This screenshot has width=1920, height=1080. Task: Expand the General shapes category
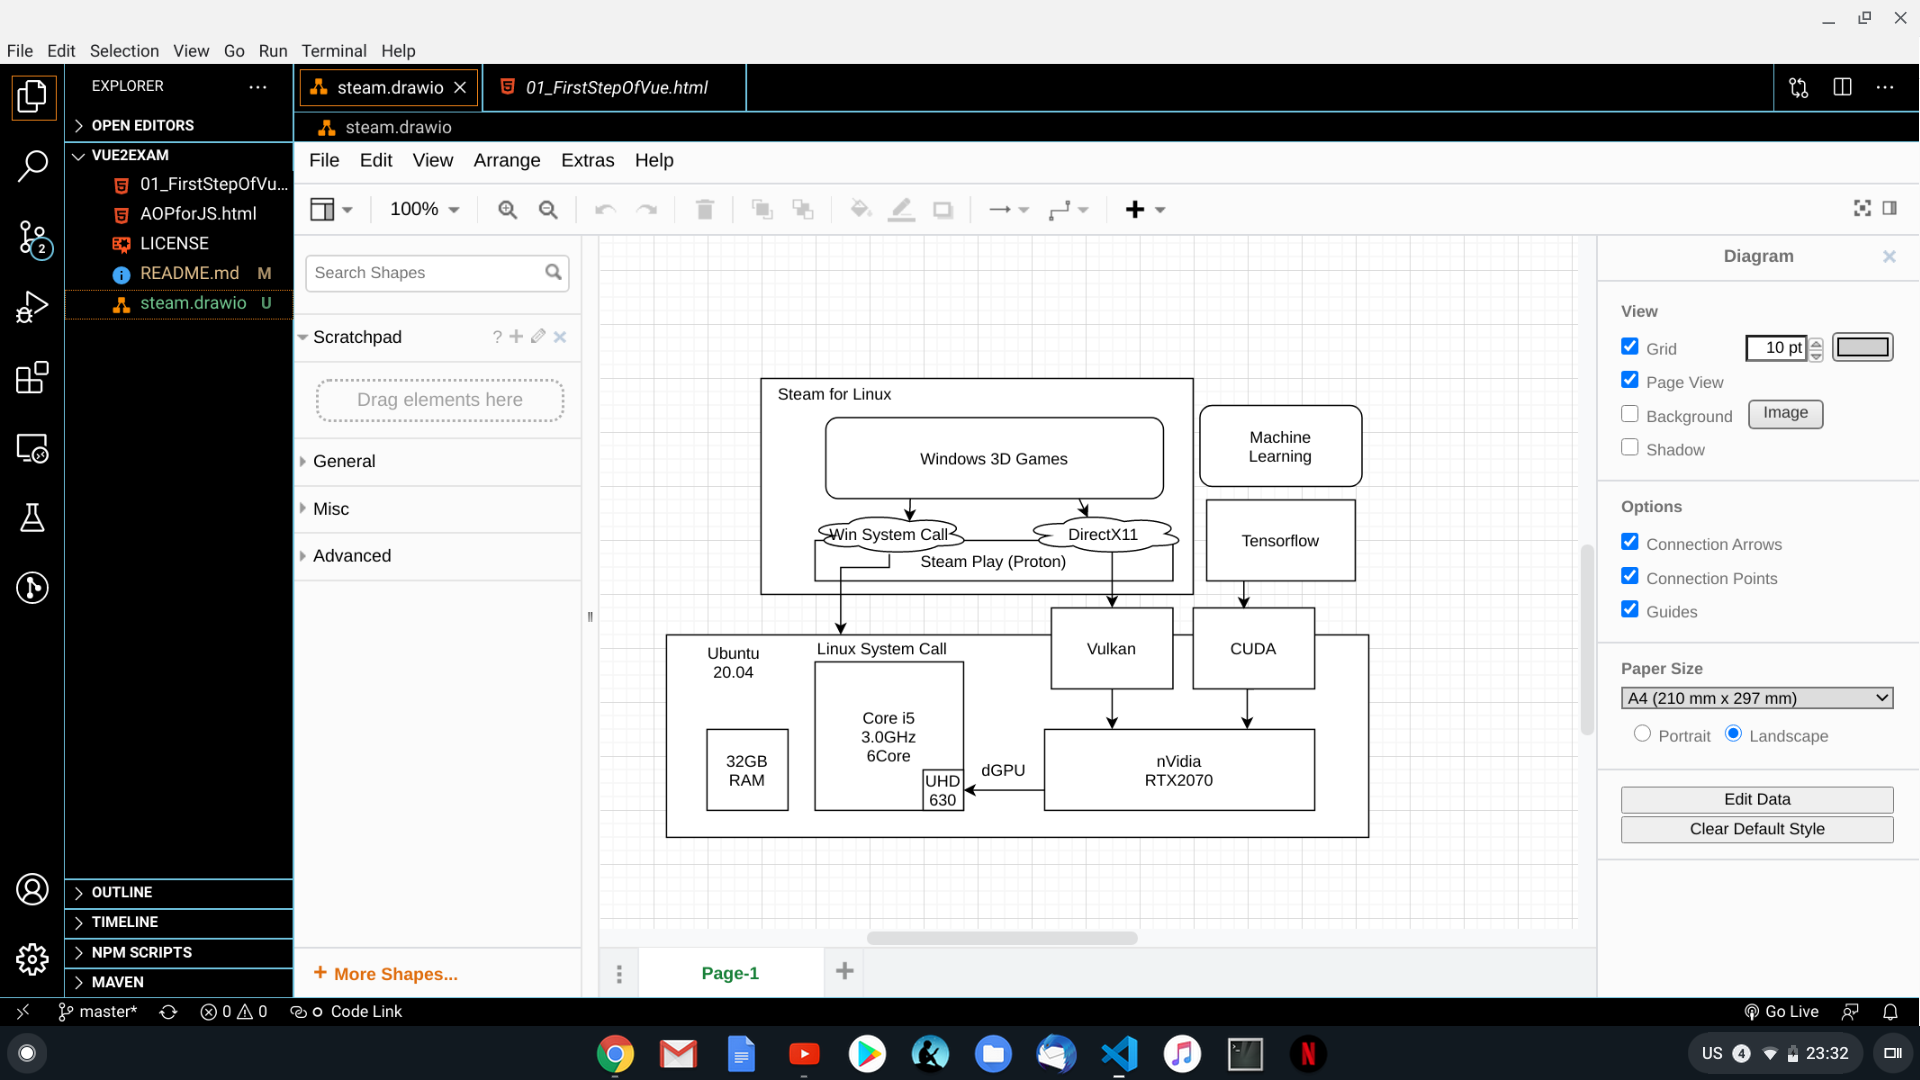point(344,460)
